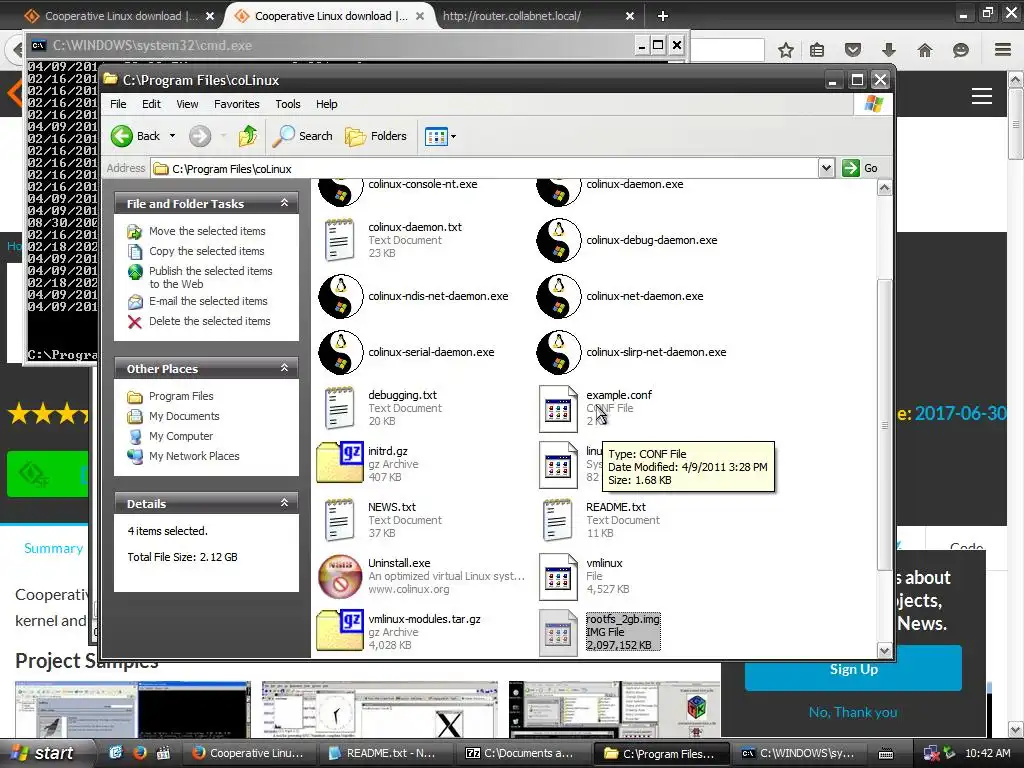The image size is (1024, 768).
Task: Open the Favorites menu
Action: [236, 104]
